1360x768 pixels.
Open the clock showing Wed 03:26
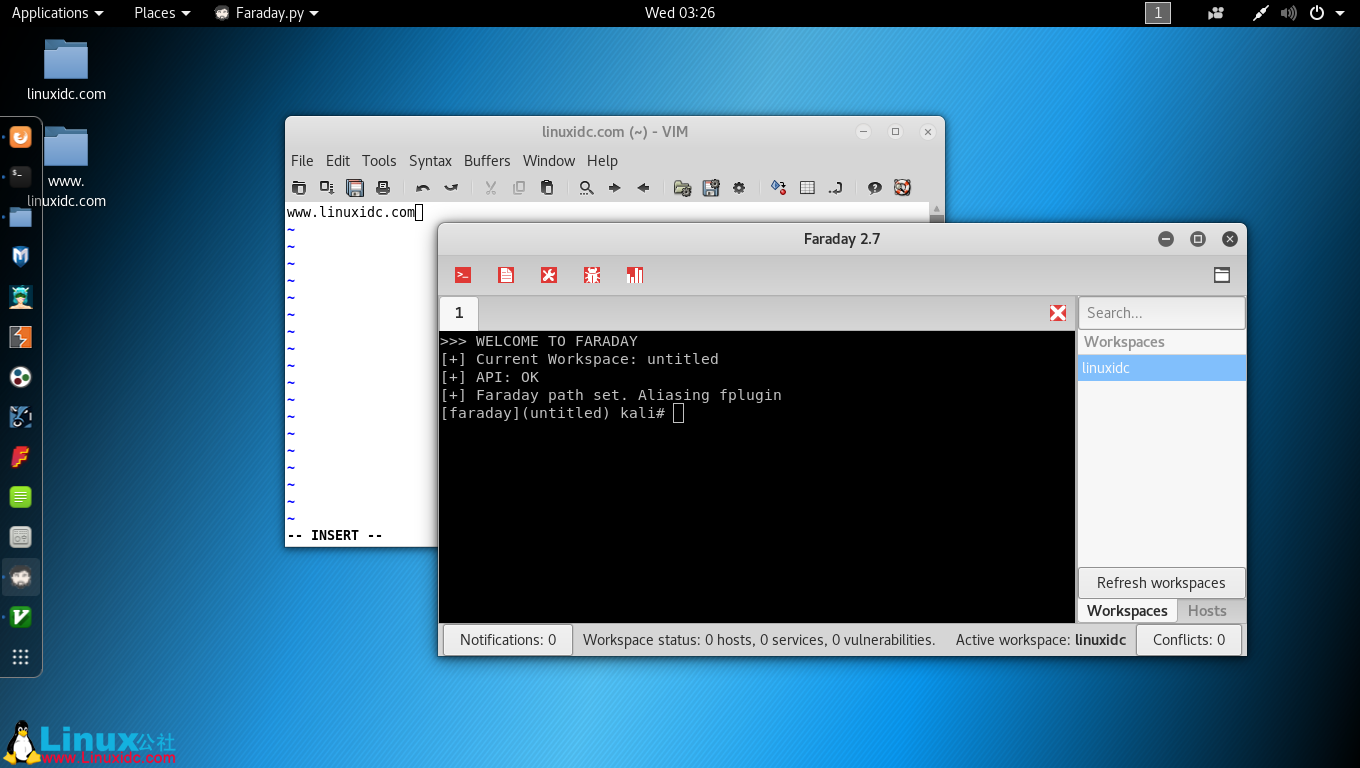tap(680, 13)
